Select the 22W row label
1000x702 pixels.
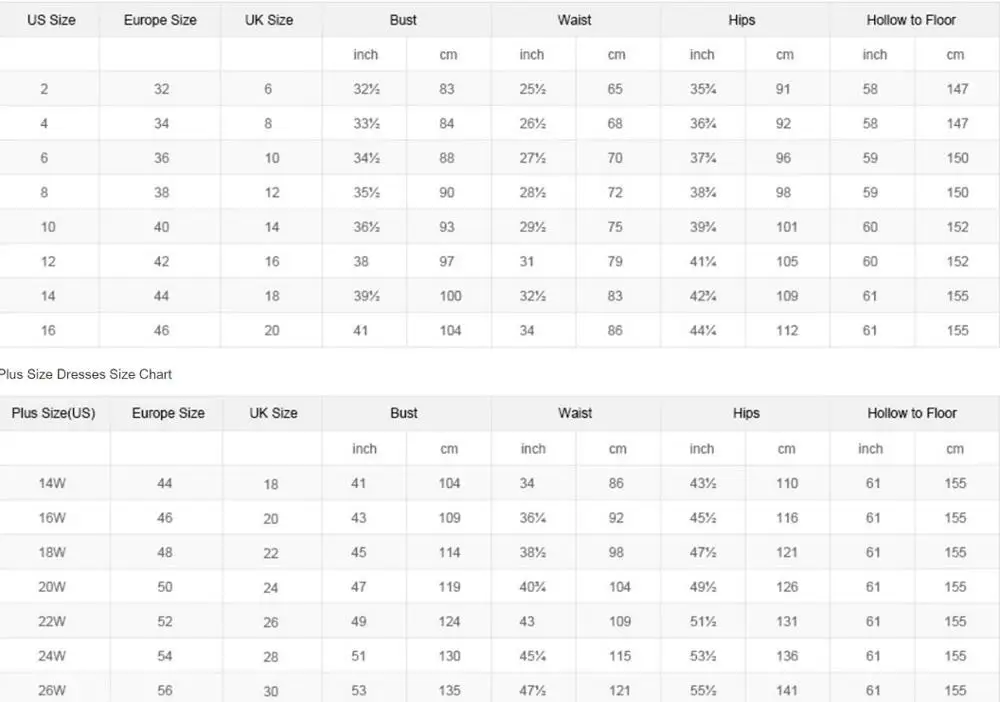tap(52, 621)
